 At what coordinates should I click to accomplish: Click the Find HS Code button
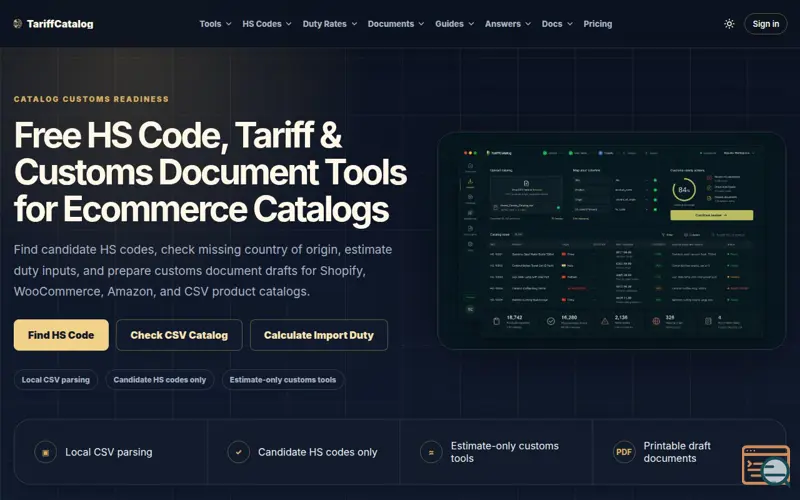click(x=61, y=335)
